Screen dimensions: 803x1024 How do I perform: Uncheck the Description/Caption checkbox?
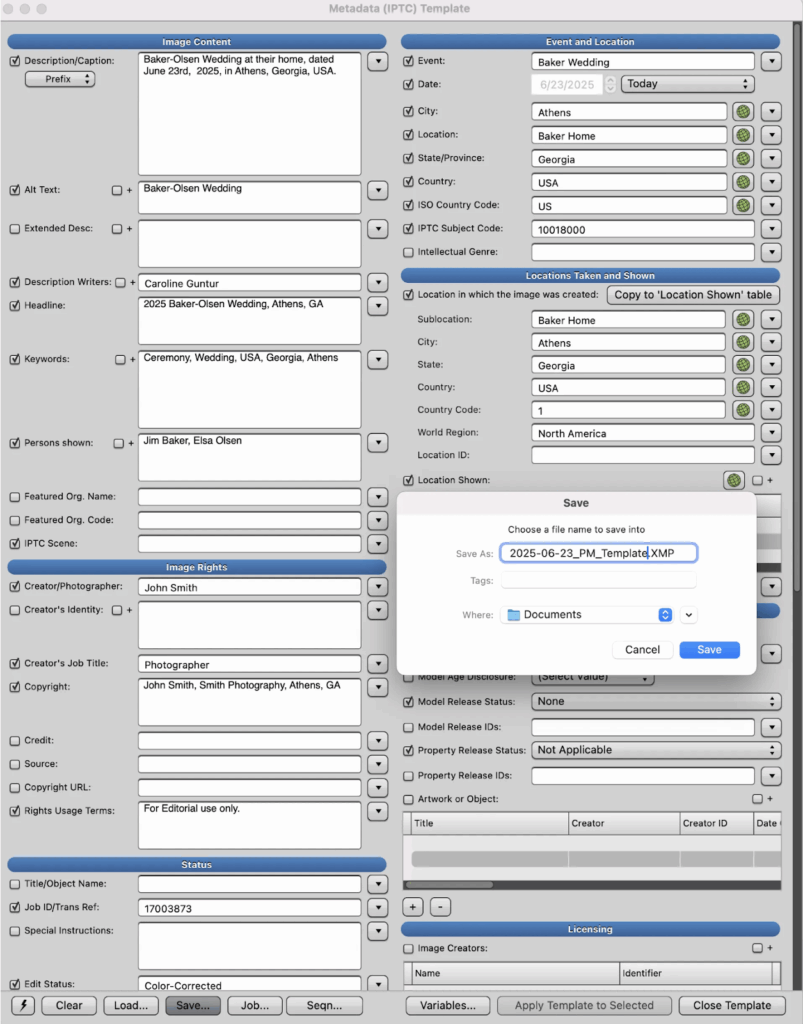tap(15, 61)
